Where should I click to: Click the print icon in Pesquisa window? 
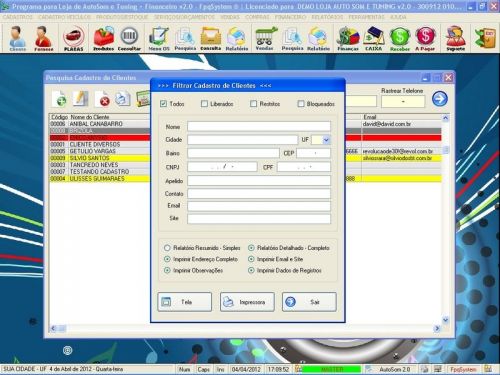tap(122, 99)
